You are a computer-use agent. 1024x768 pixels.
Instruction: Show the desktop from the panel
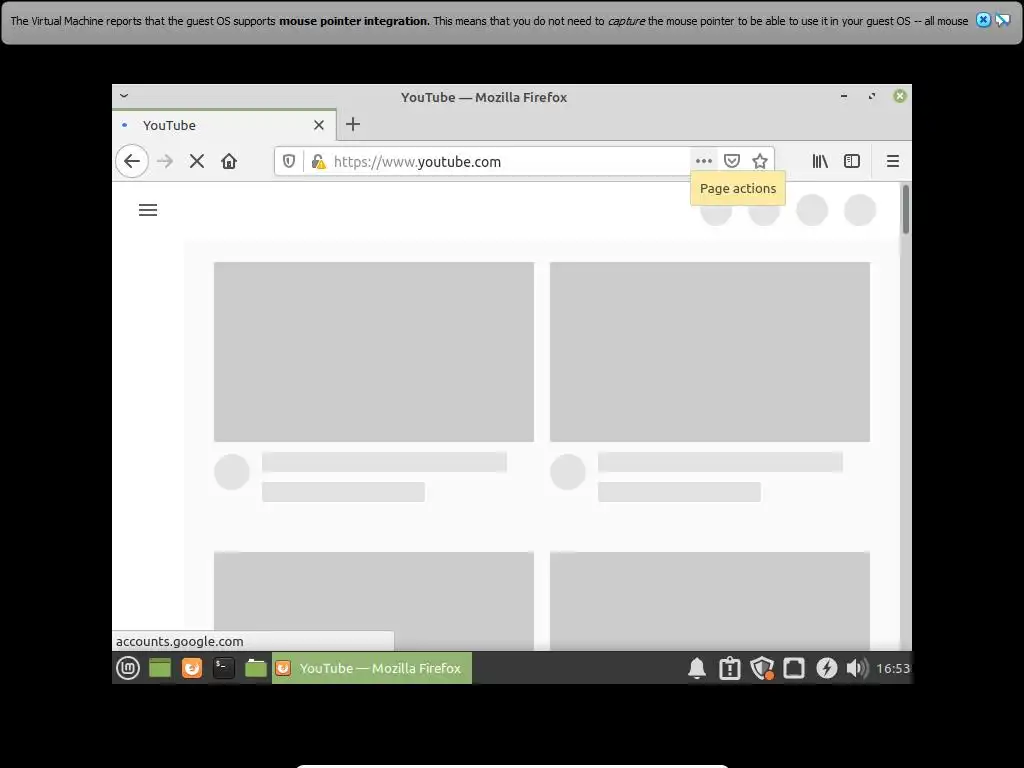point(160,667)
